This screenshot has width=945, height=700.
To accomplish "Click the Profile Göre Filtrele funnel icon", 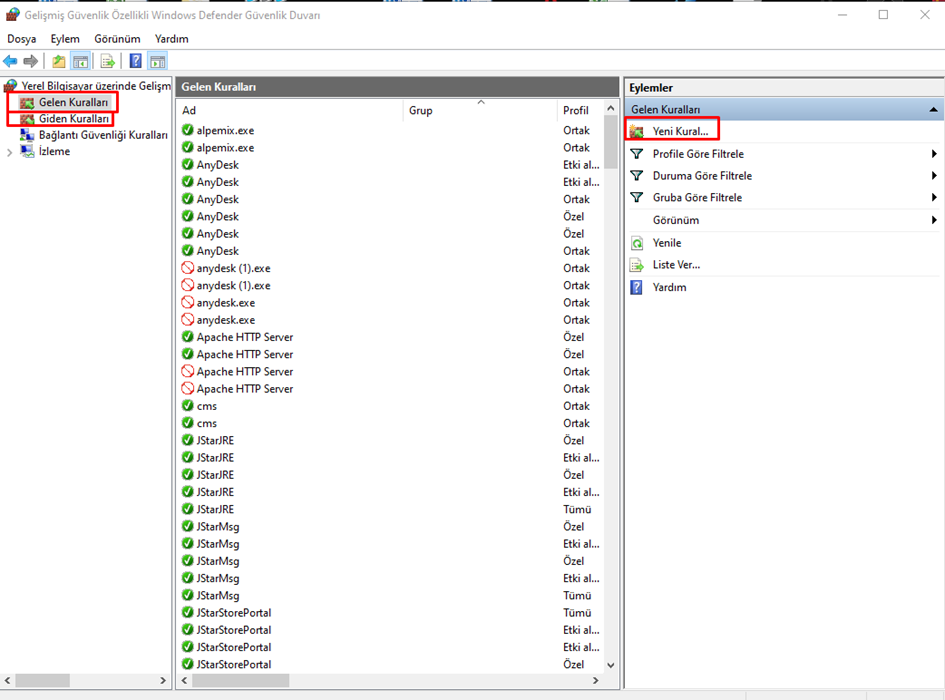I will click(x=636, y=154).
